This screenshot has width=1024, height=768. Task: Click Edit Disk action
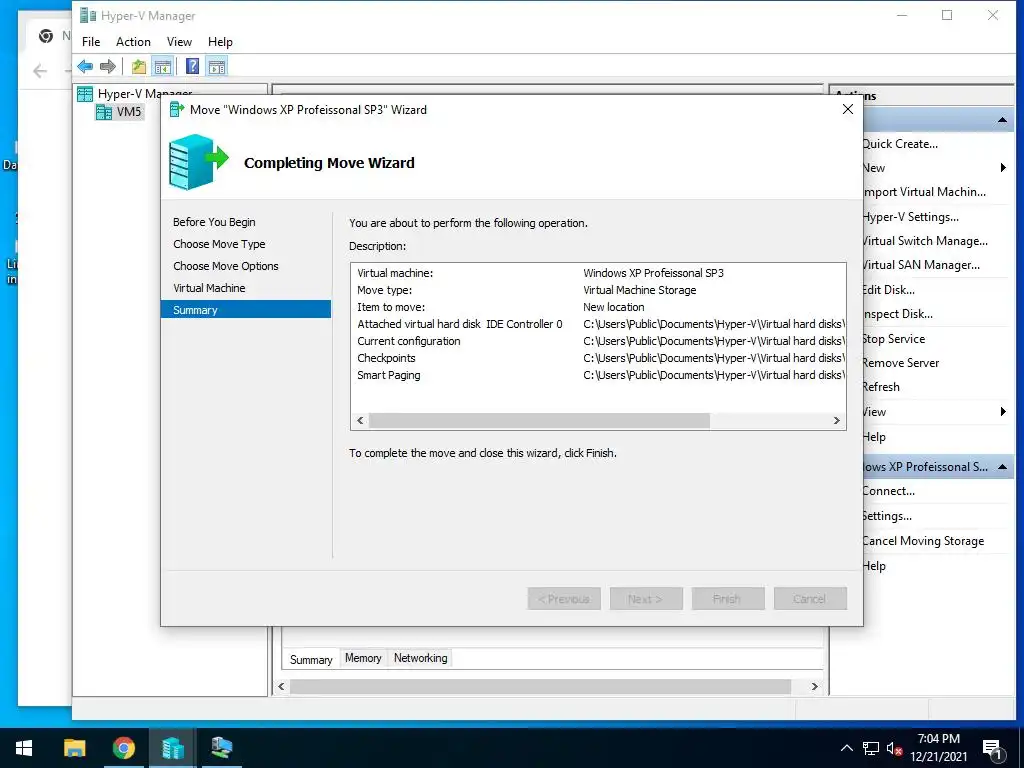coord(888,290)
